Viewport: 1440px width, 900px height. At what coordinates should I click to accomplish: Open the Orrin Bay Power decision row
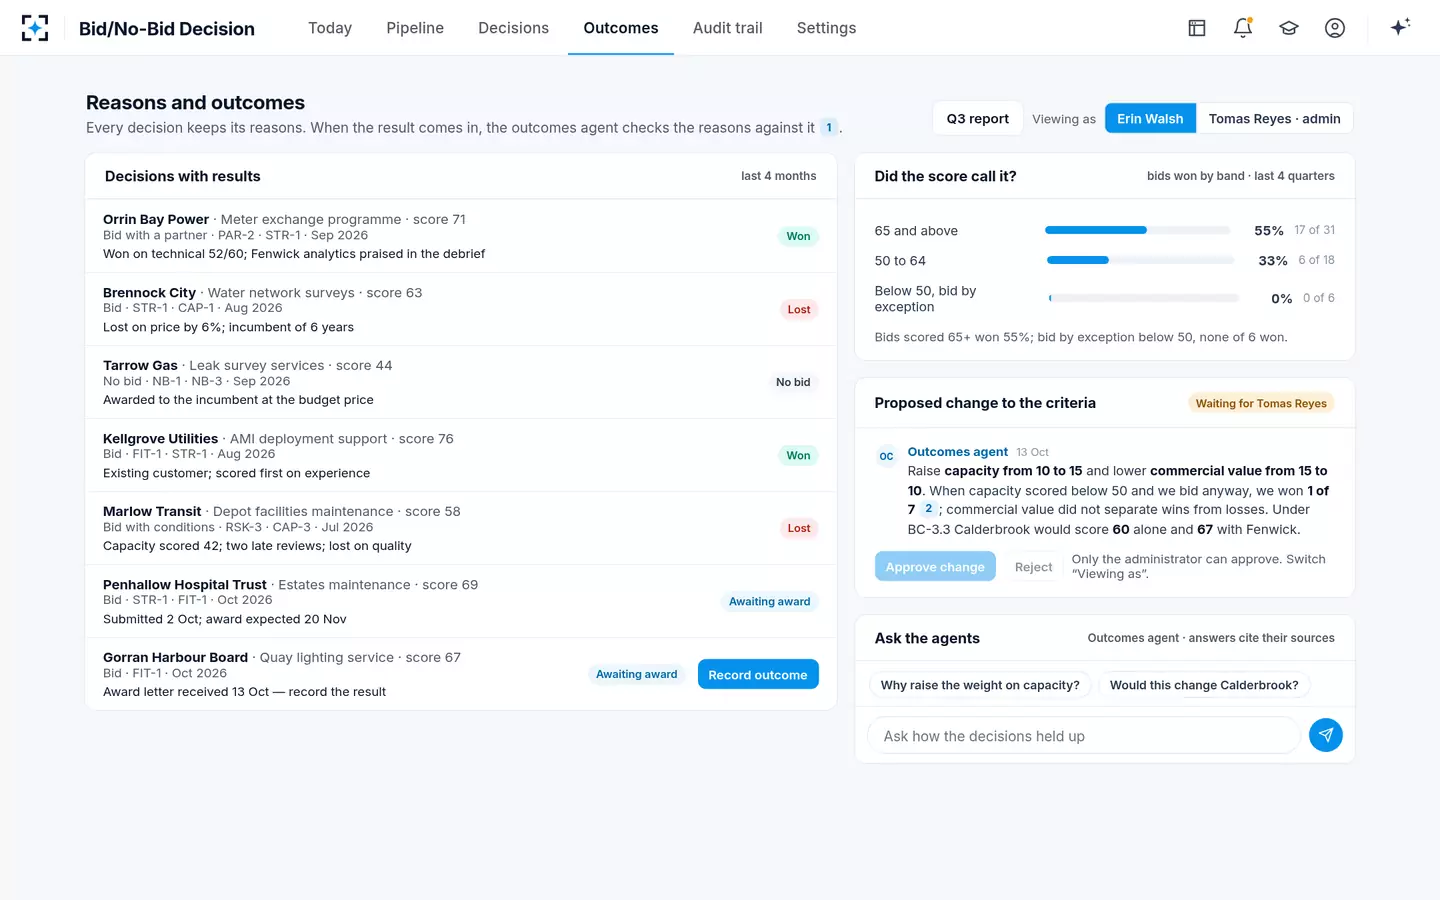[x=461, y=236]
